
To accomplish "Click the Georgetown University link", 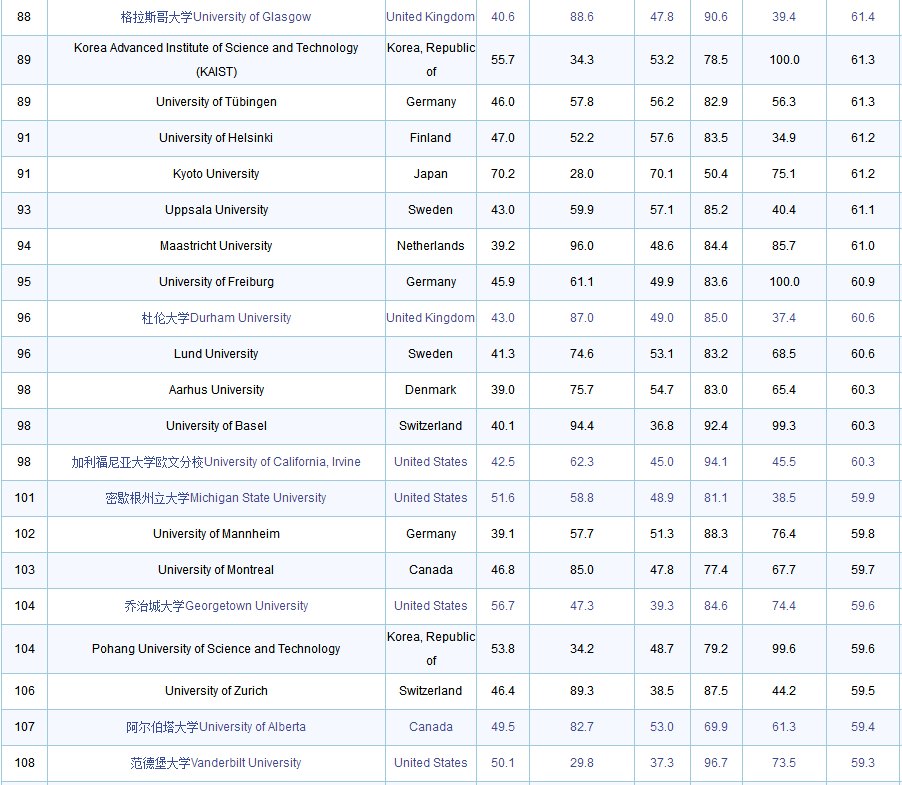I will (x=216, y=606).
